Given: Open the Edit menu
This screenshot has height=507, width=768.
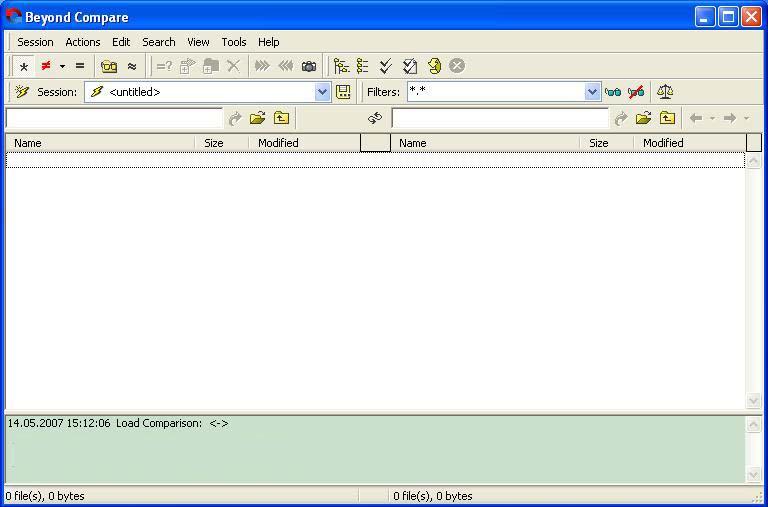Looking at the screenshot, I should (x=121, y=42).
